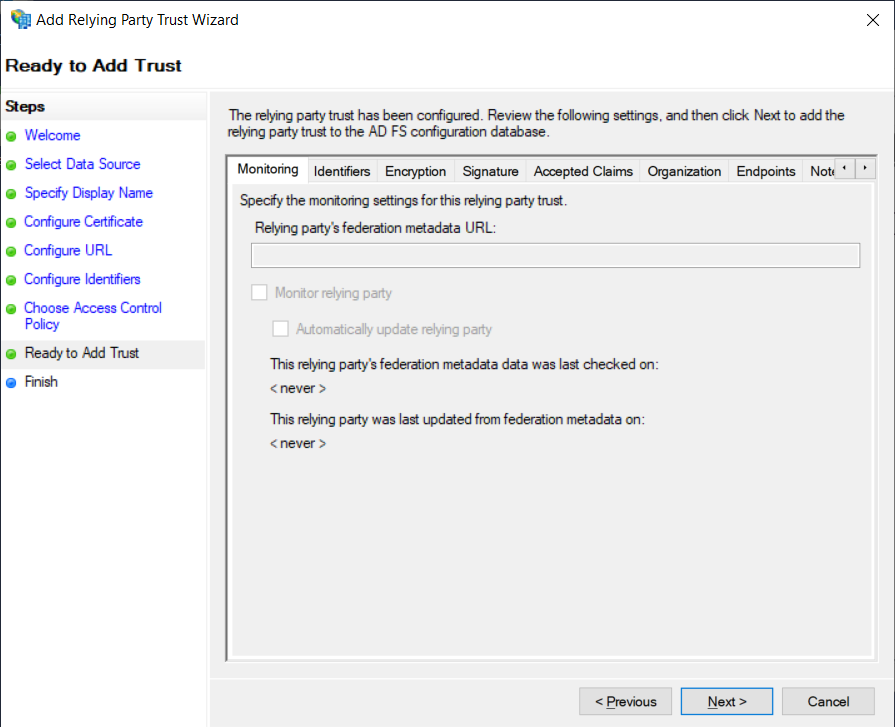The image size is (895, 727).
Task: Open the Organization tab
Action: (x=684, y=171)
